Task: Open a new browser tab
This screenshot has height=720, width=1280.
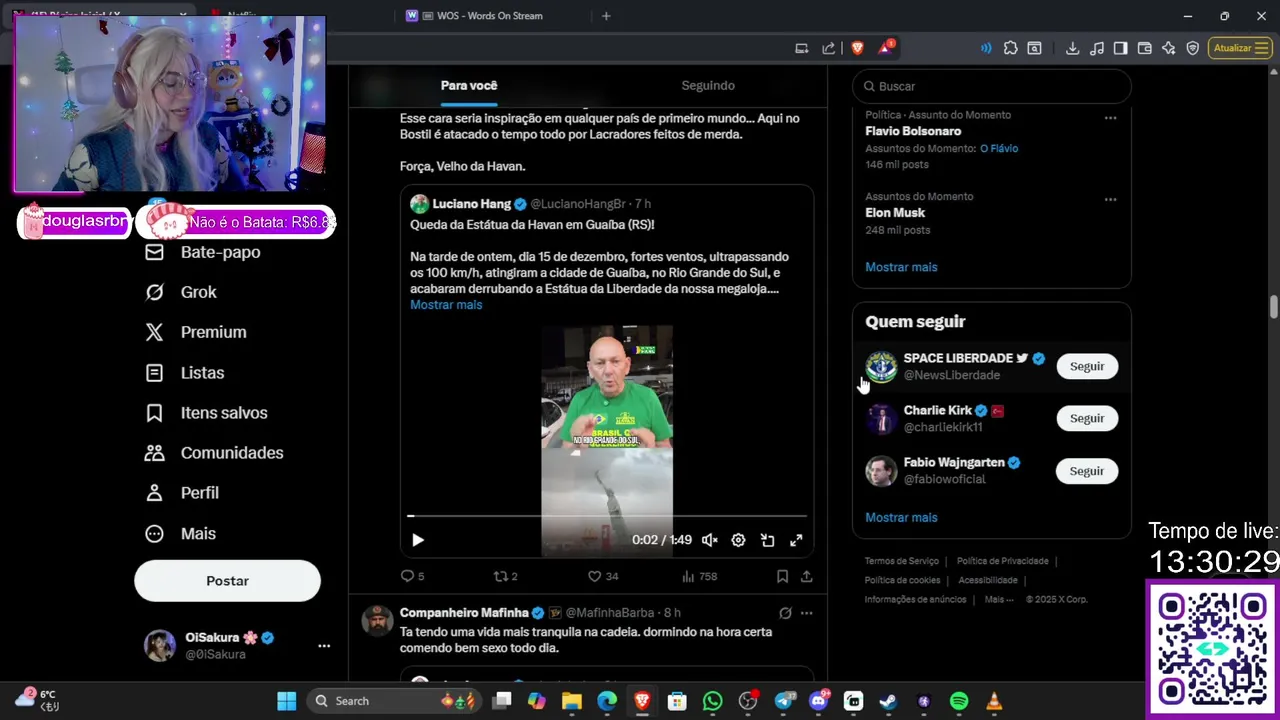Action: [606, 16]
